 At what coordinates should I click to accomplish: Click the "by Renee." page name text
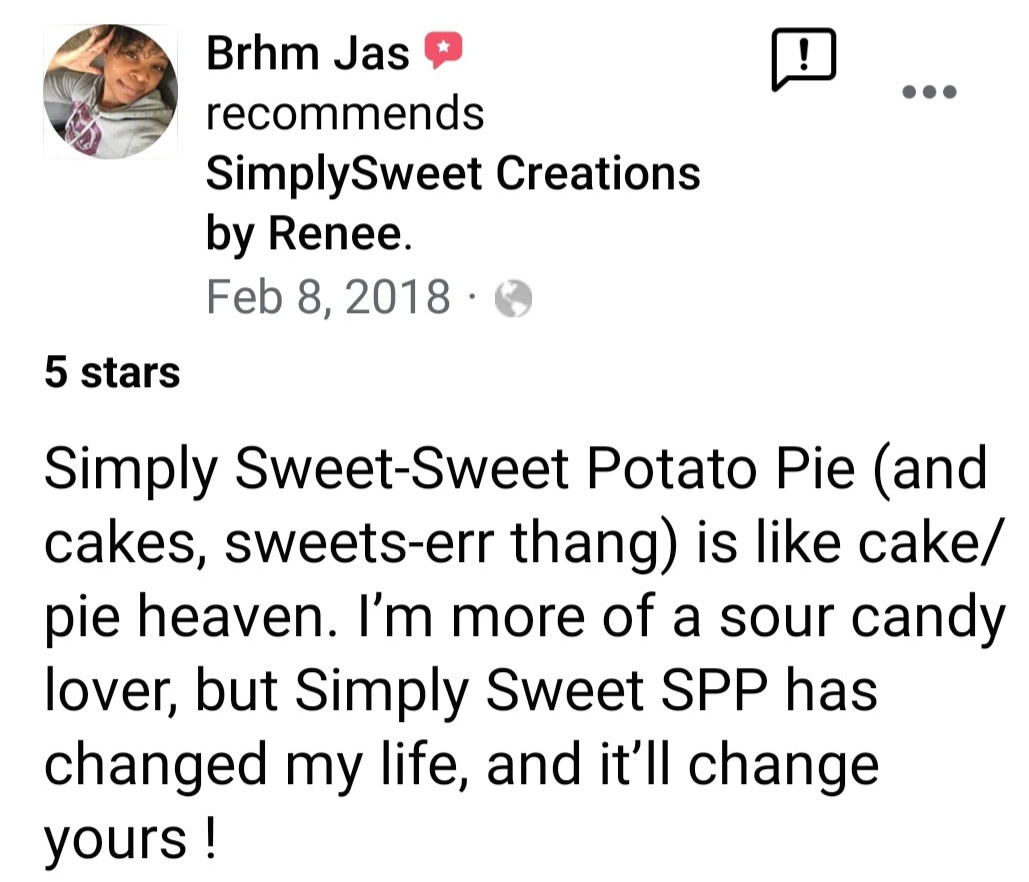[309, 234]
